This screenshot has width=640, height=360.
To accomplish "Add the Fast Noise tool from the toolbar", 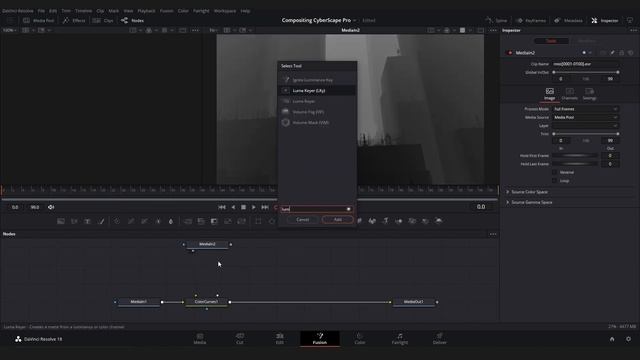I will [x=74, y=221].
